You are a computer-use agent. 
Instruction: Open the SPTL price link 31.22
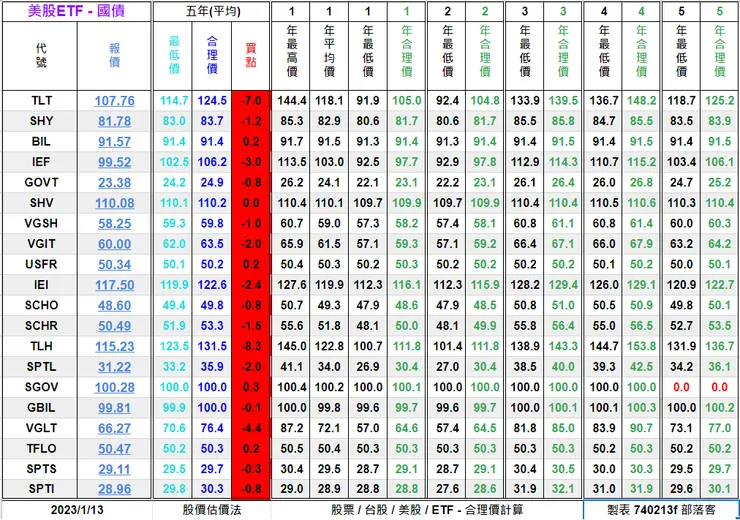(114, 367)
